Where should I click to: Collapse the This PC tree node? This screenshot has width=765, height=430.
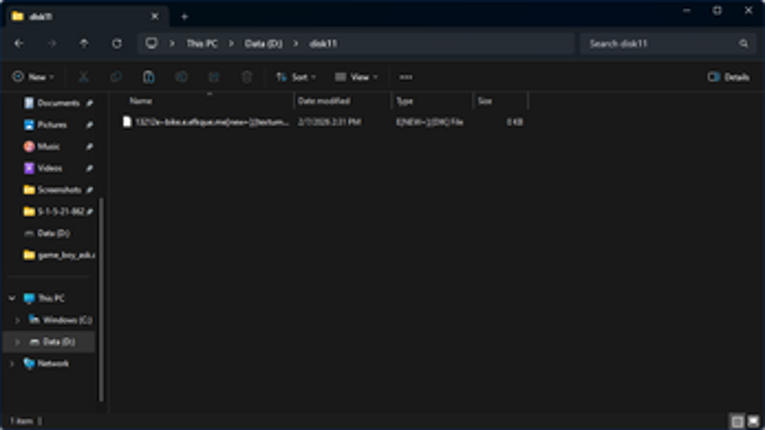tap(12, 298)
